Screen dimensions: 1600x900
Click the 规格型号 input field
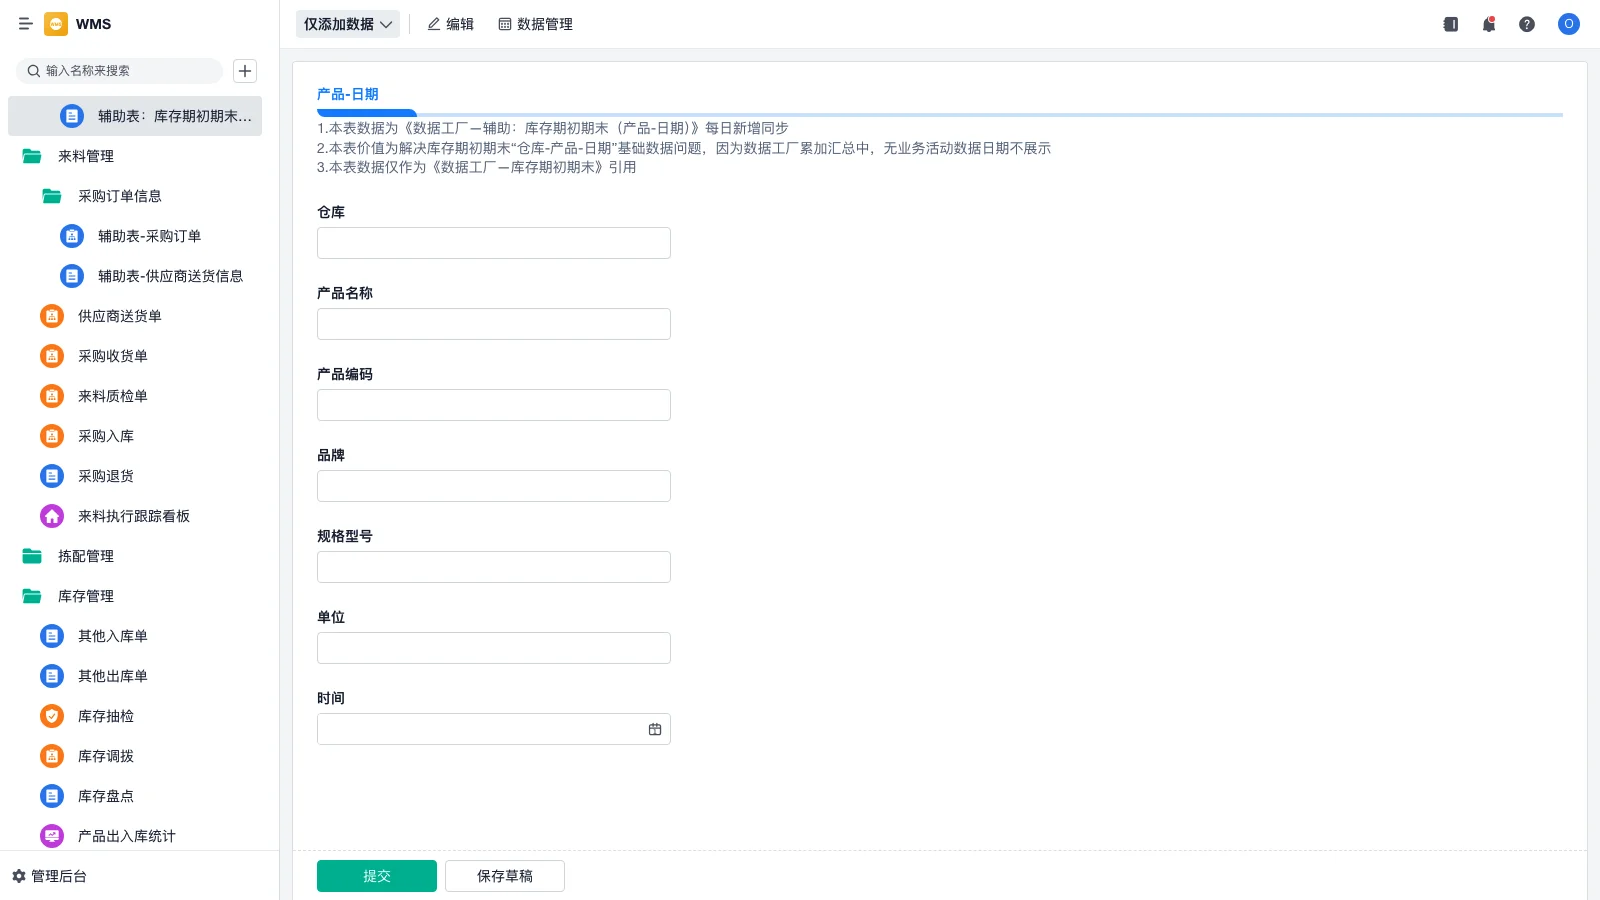pyautogui.click(x=494, y=567)
